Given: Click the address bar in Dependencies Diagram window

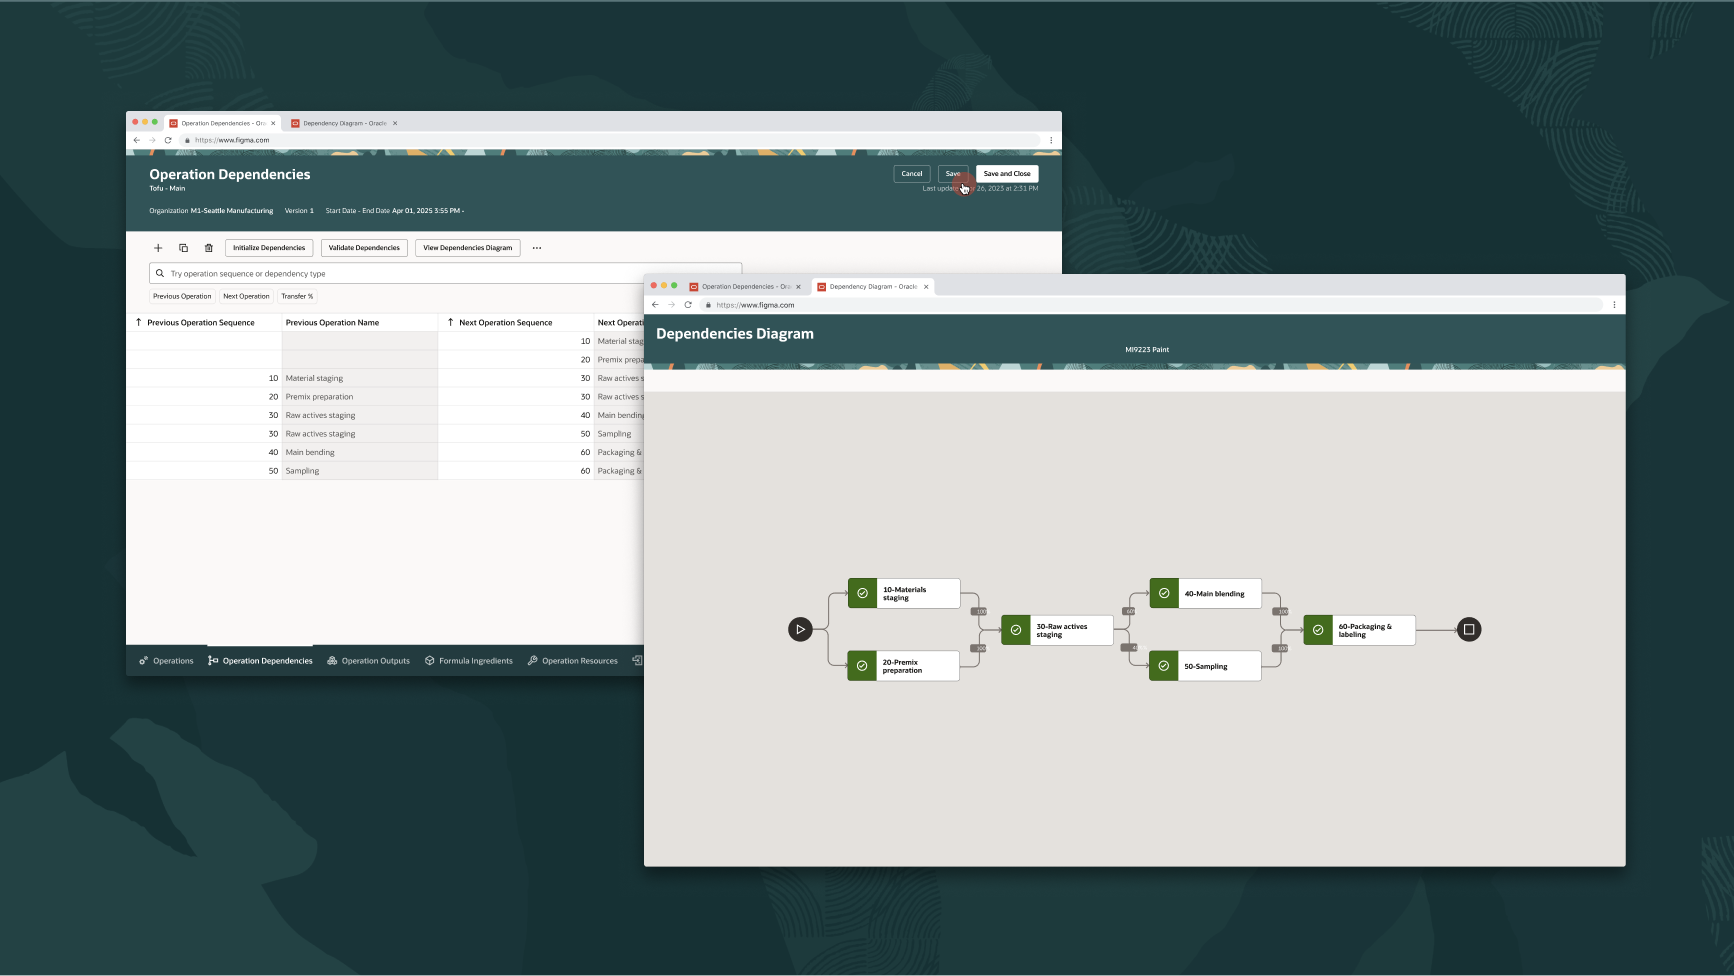Looking at the screenshot, I should pyautogui.click(x=1151, y=305).
